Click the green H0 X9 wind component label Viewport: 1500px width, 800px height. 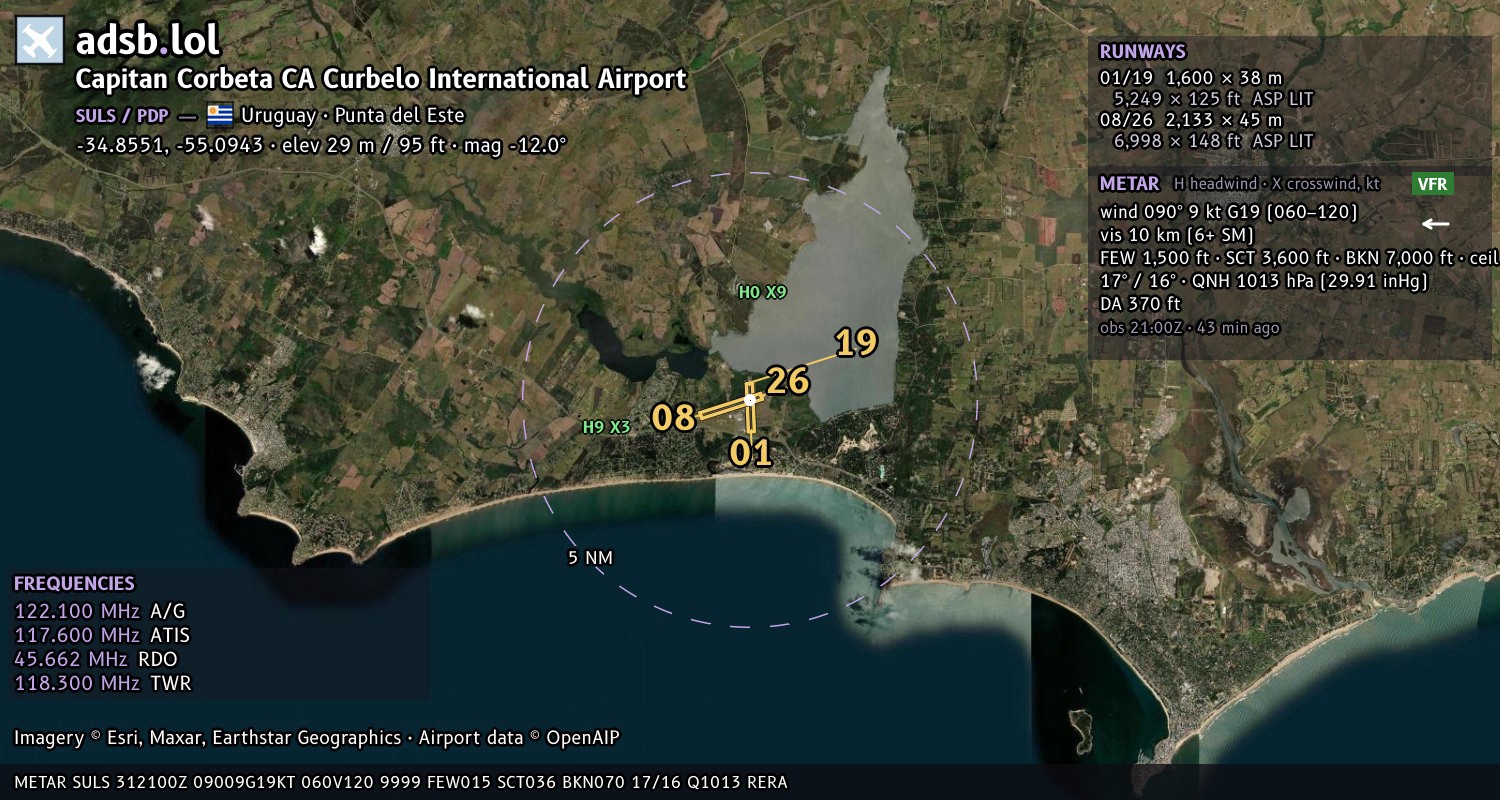pyautogui.click(x=763, y=292)
